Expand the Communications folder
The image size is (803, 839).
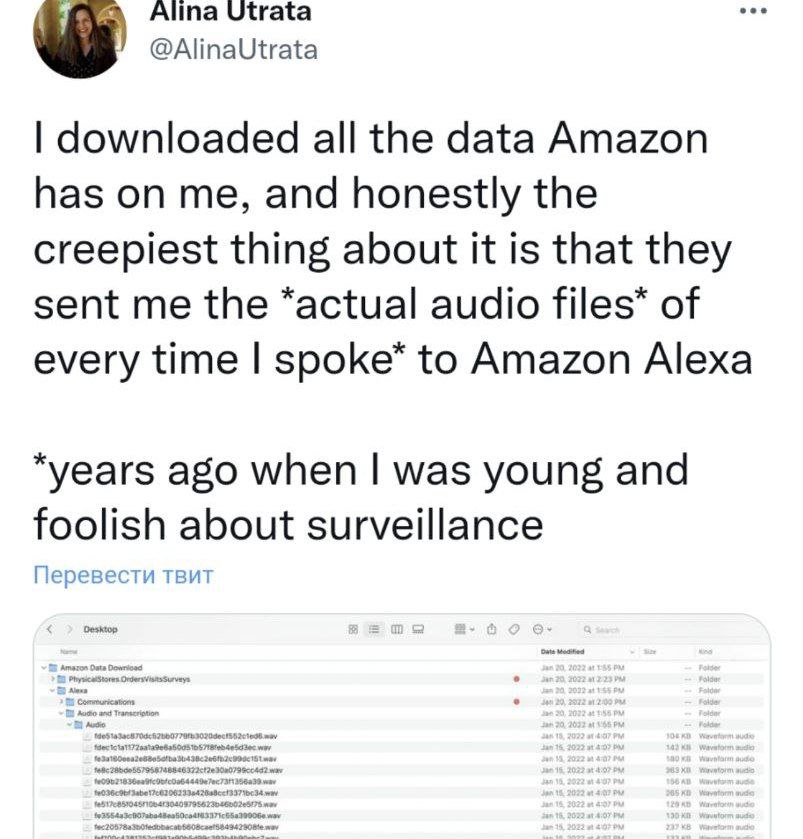click(61, 701)
